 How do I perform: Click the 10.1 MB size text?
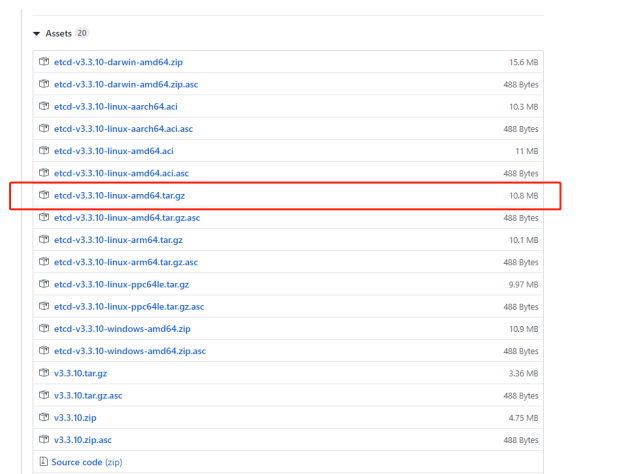(x=523, y=240)
